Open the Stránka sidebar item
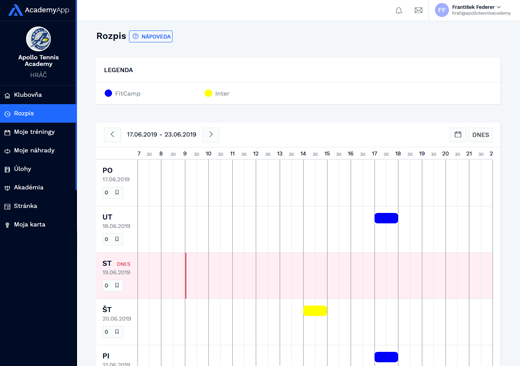The image size is (520, 366). point(38,206)
